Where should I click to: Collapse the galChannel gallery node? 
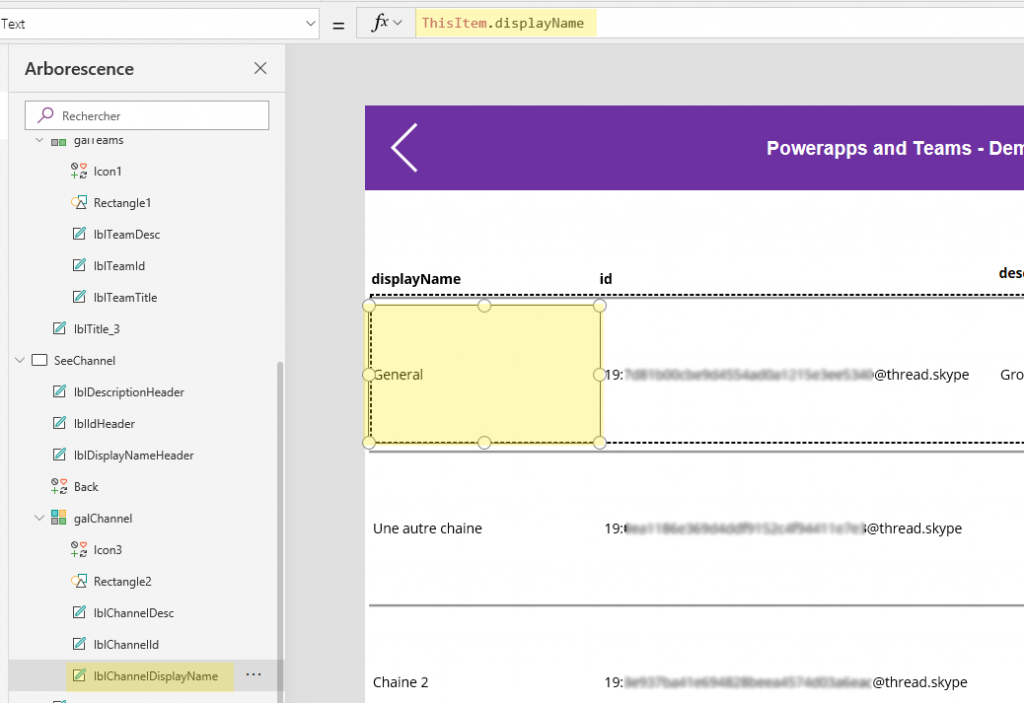tap(39, 518)
